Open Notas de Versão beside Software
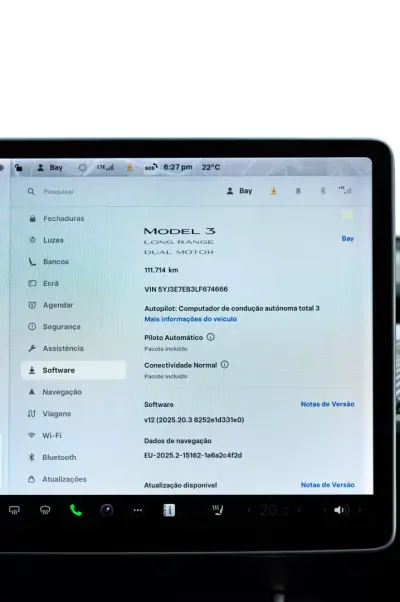The width and height of the screenshot is (400, 602). 327,404
